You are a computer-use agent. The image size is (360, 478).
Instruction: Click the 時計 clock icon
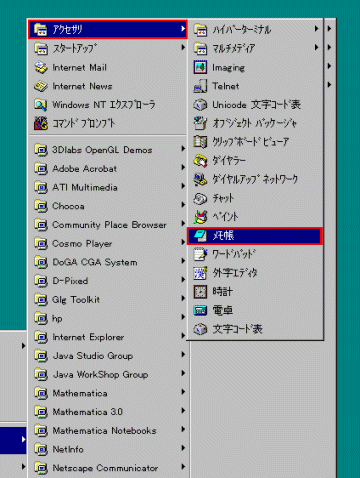point(200,292)
